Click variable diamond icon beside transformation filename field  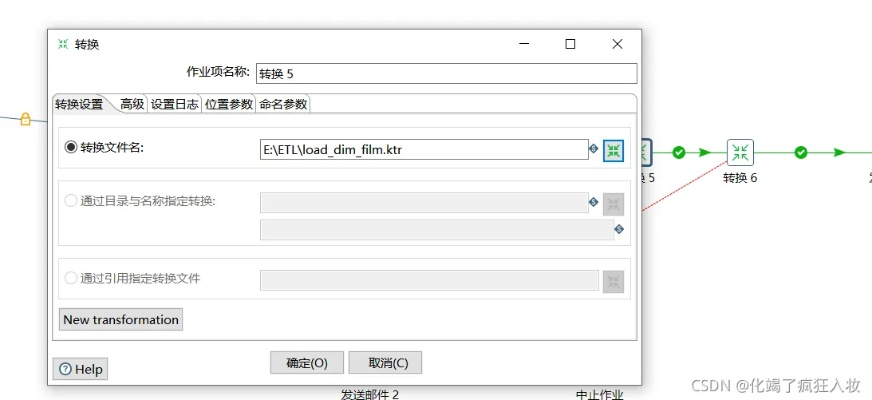pyautogui.click(x=594, y=149)
